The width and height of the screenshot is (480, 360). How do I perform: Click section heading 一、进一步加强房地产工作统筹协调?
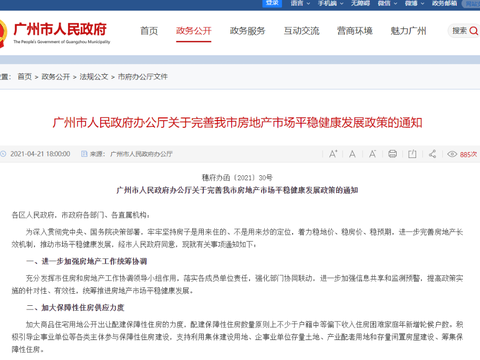87,261
